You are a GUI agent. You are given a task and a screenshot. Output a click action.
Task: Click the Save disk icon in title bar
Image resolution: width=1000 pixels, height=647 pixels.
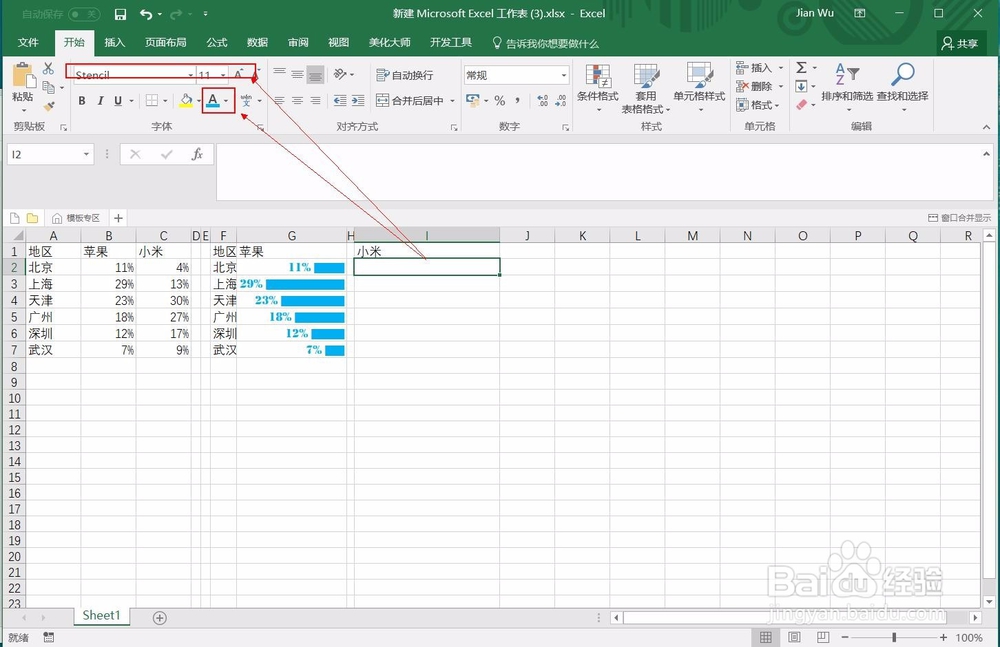120,14
